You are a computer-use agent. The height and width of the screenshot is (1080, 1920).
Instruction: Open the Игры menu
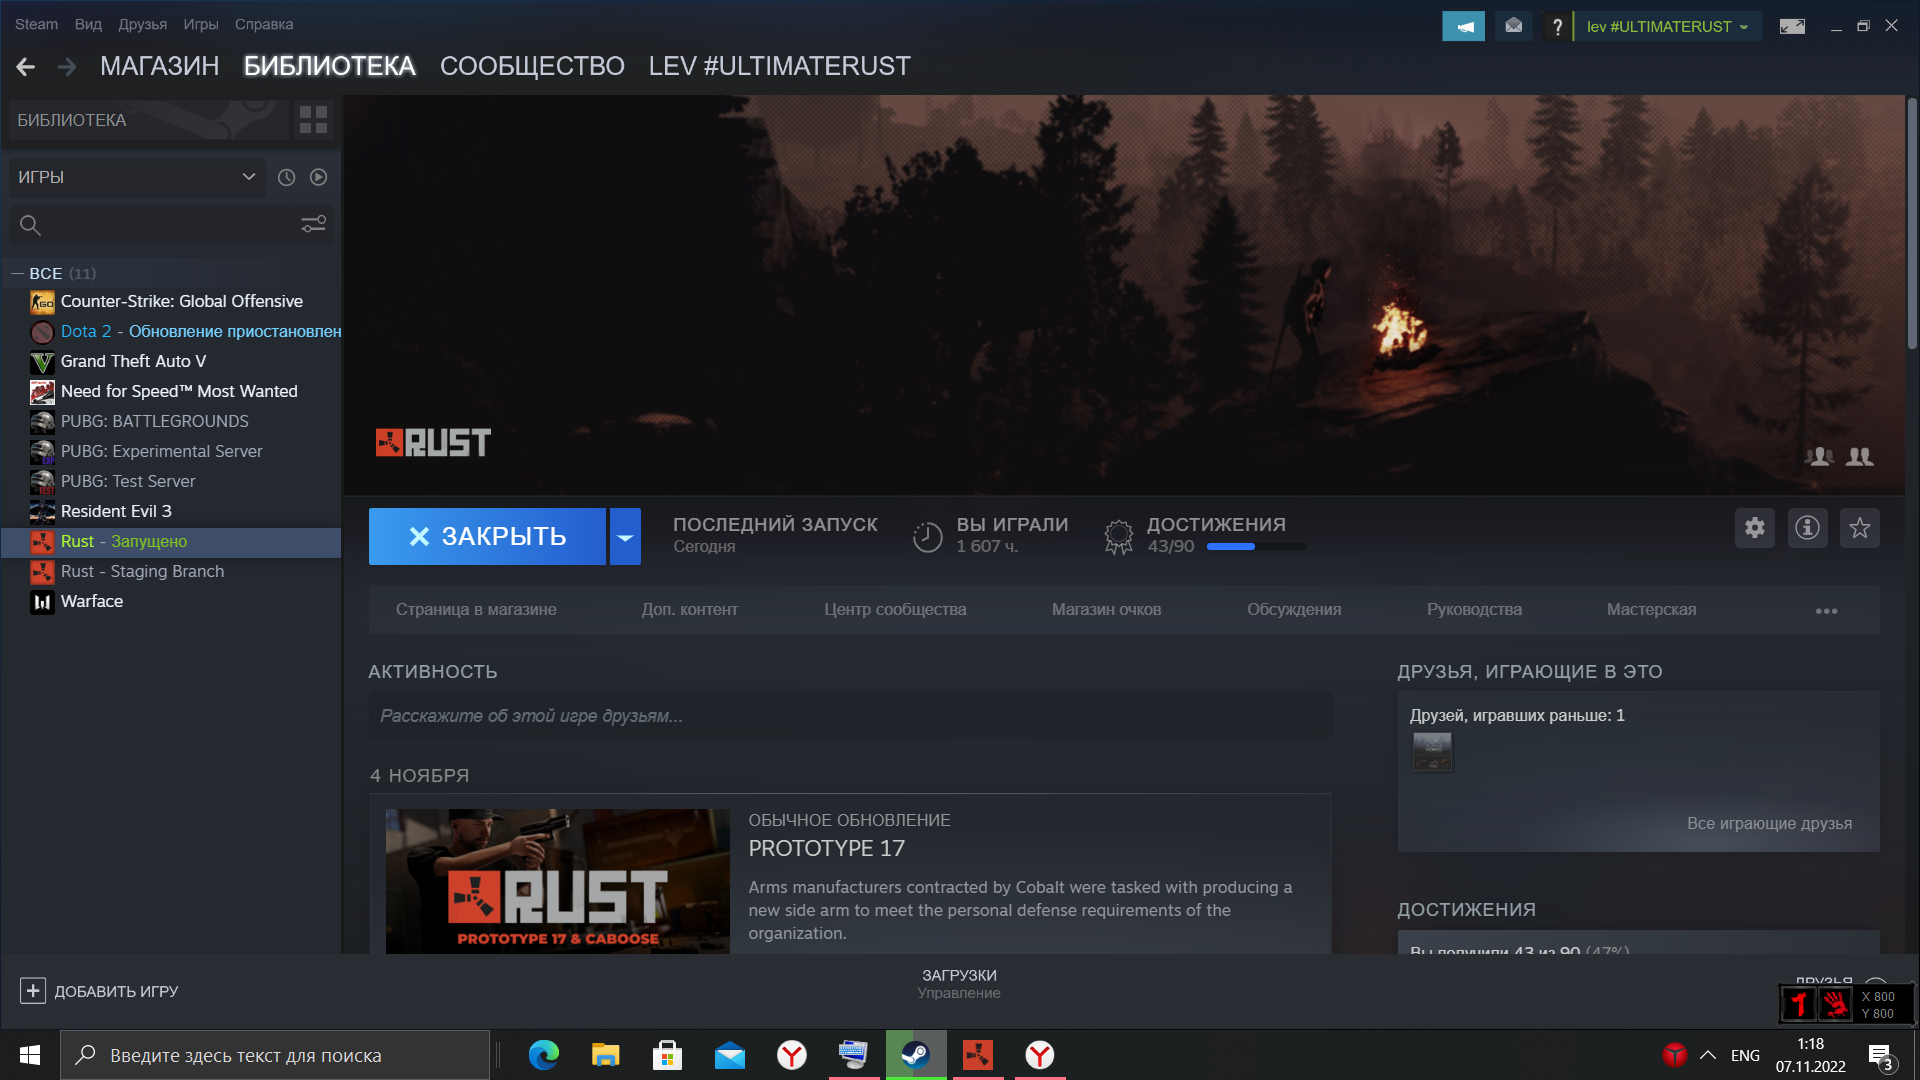(x=201, y=24)
